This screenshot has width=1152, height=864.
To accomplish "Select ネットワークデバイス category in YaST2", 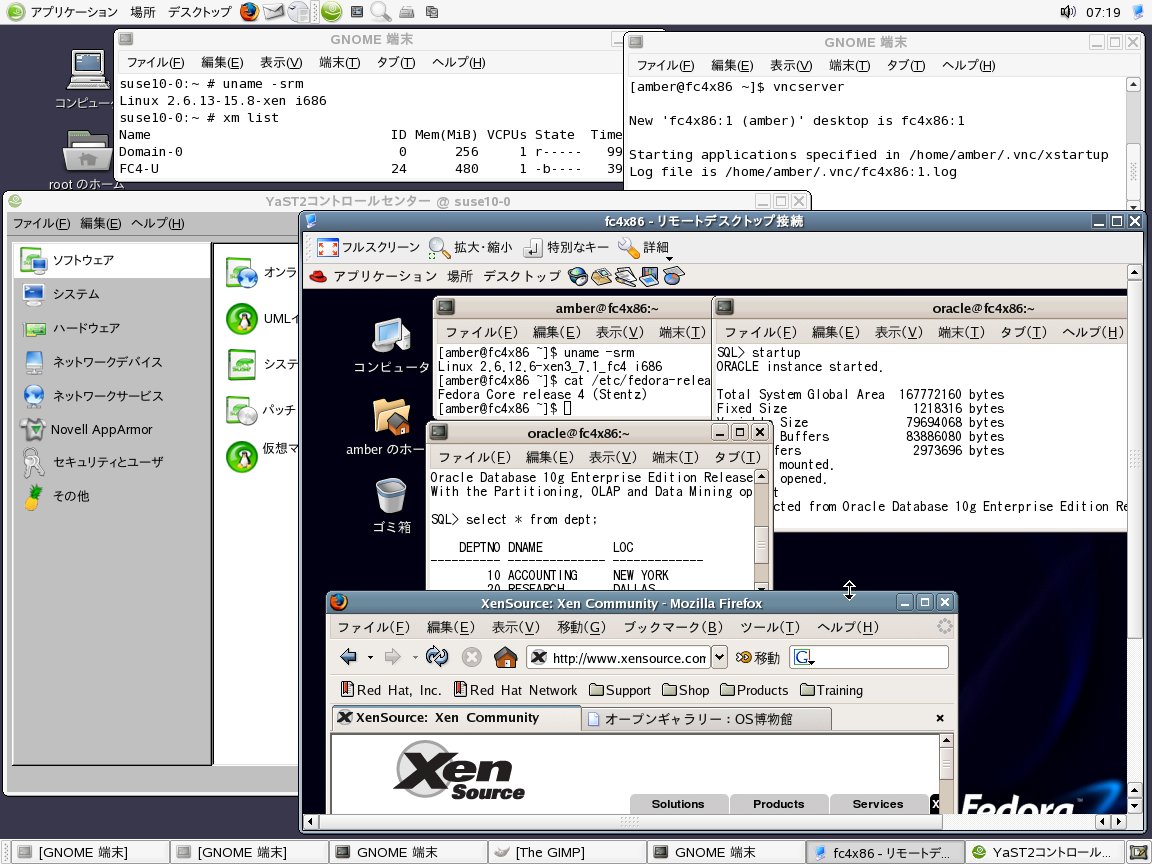I will (x=112, y=361).
